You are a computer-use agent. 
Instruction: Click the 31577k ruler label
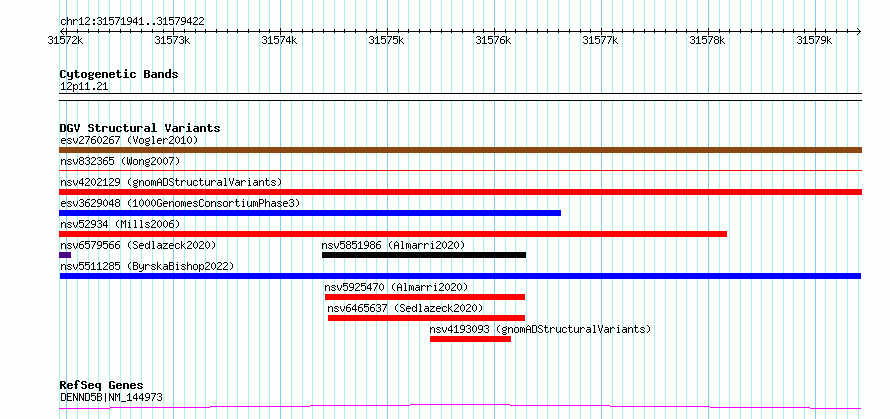click(x=601, y=40)
